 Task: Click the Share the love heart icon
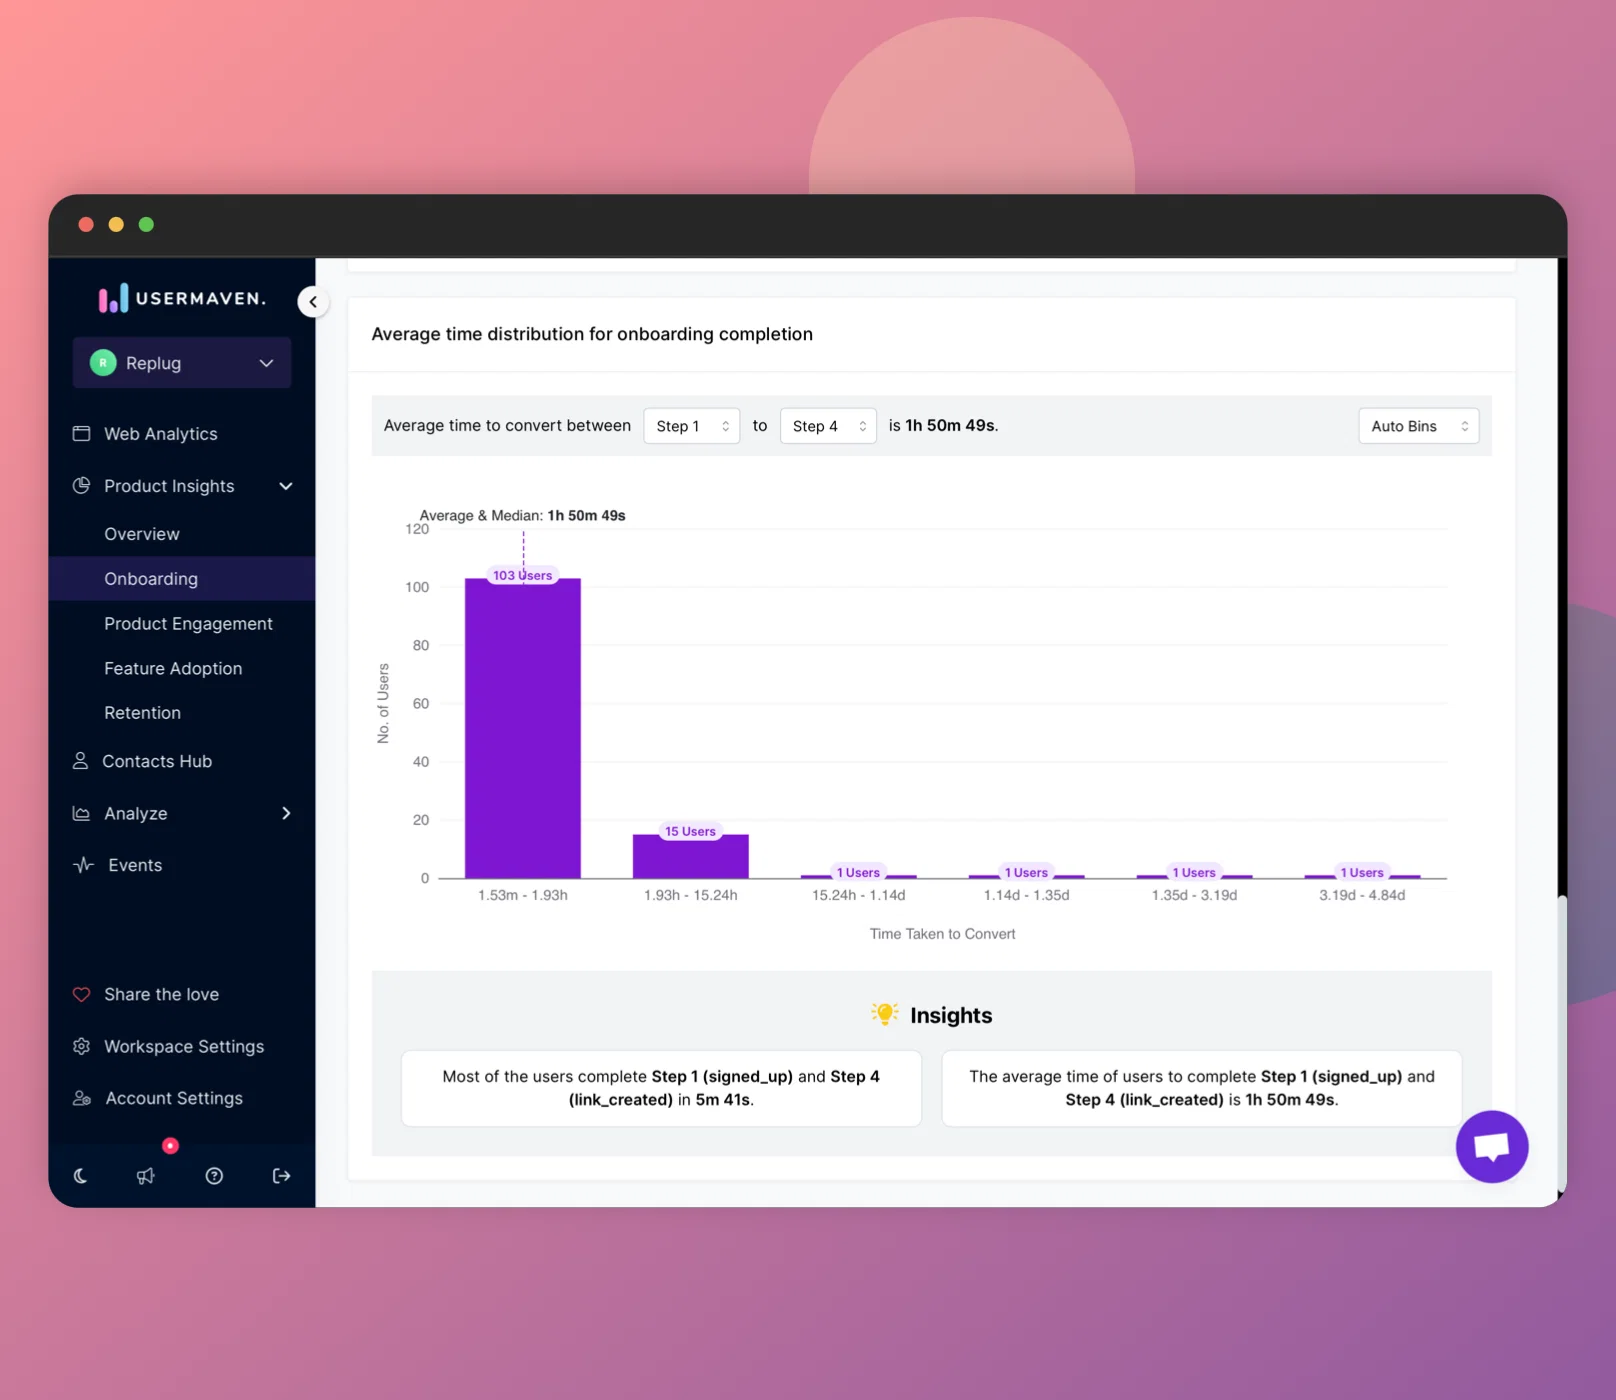(81, 994)
